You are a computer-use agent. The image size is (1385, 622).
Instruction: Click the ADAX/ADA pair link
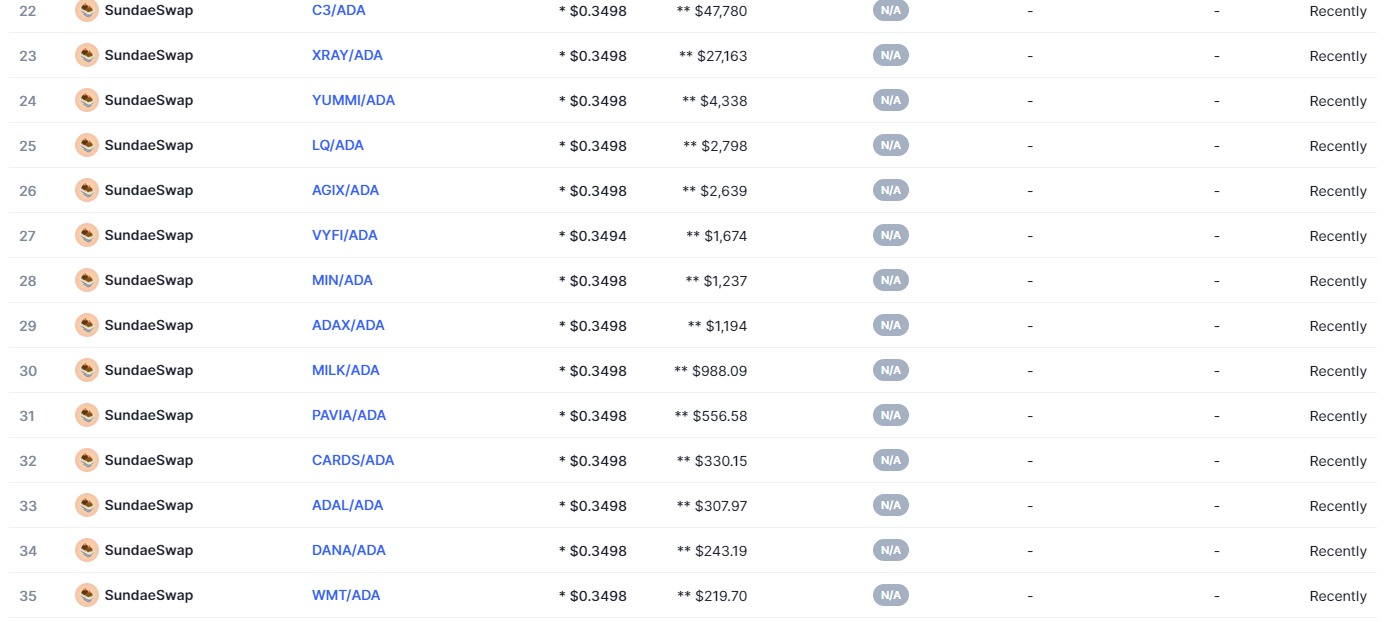click(x=348, y=325)
